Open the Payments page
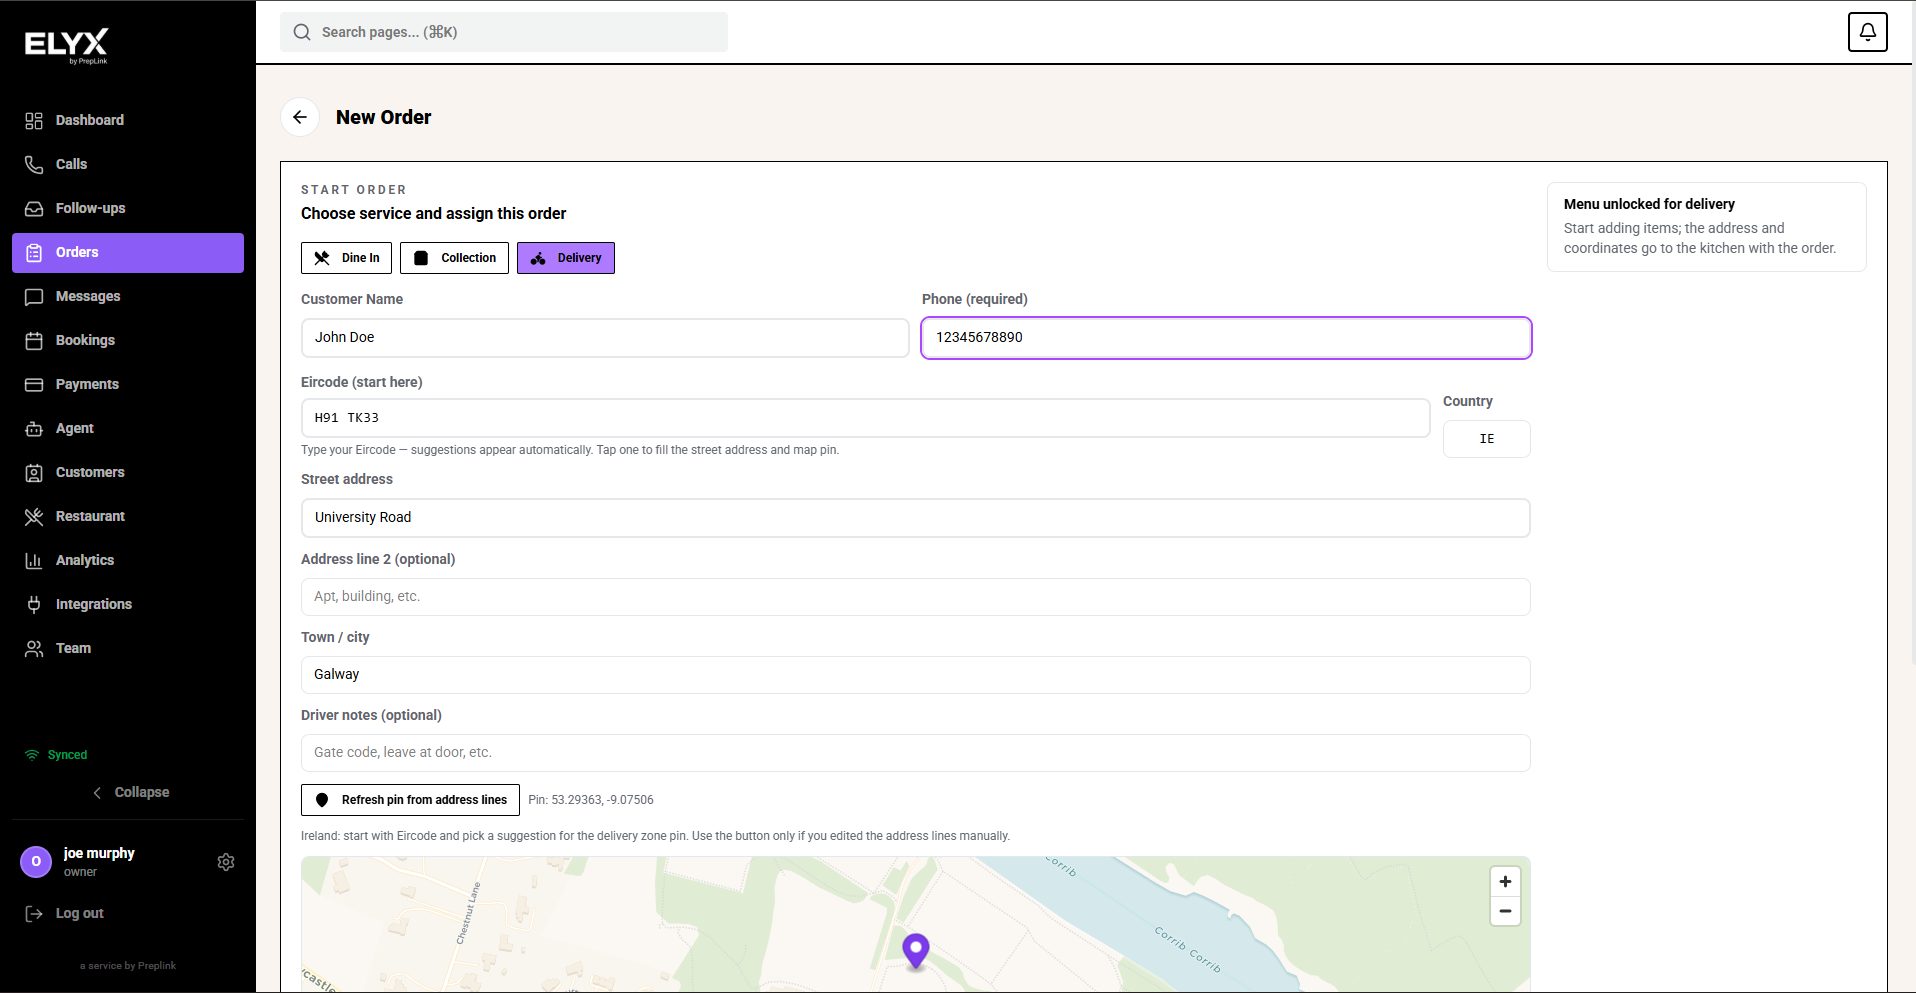This screenshot has width=1916, height=993. (x=128, y=384)
